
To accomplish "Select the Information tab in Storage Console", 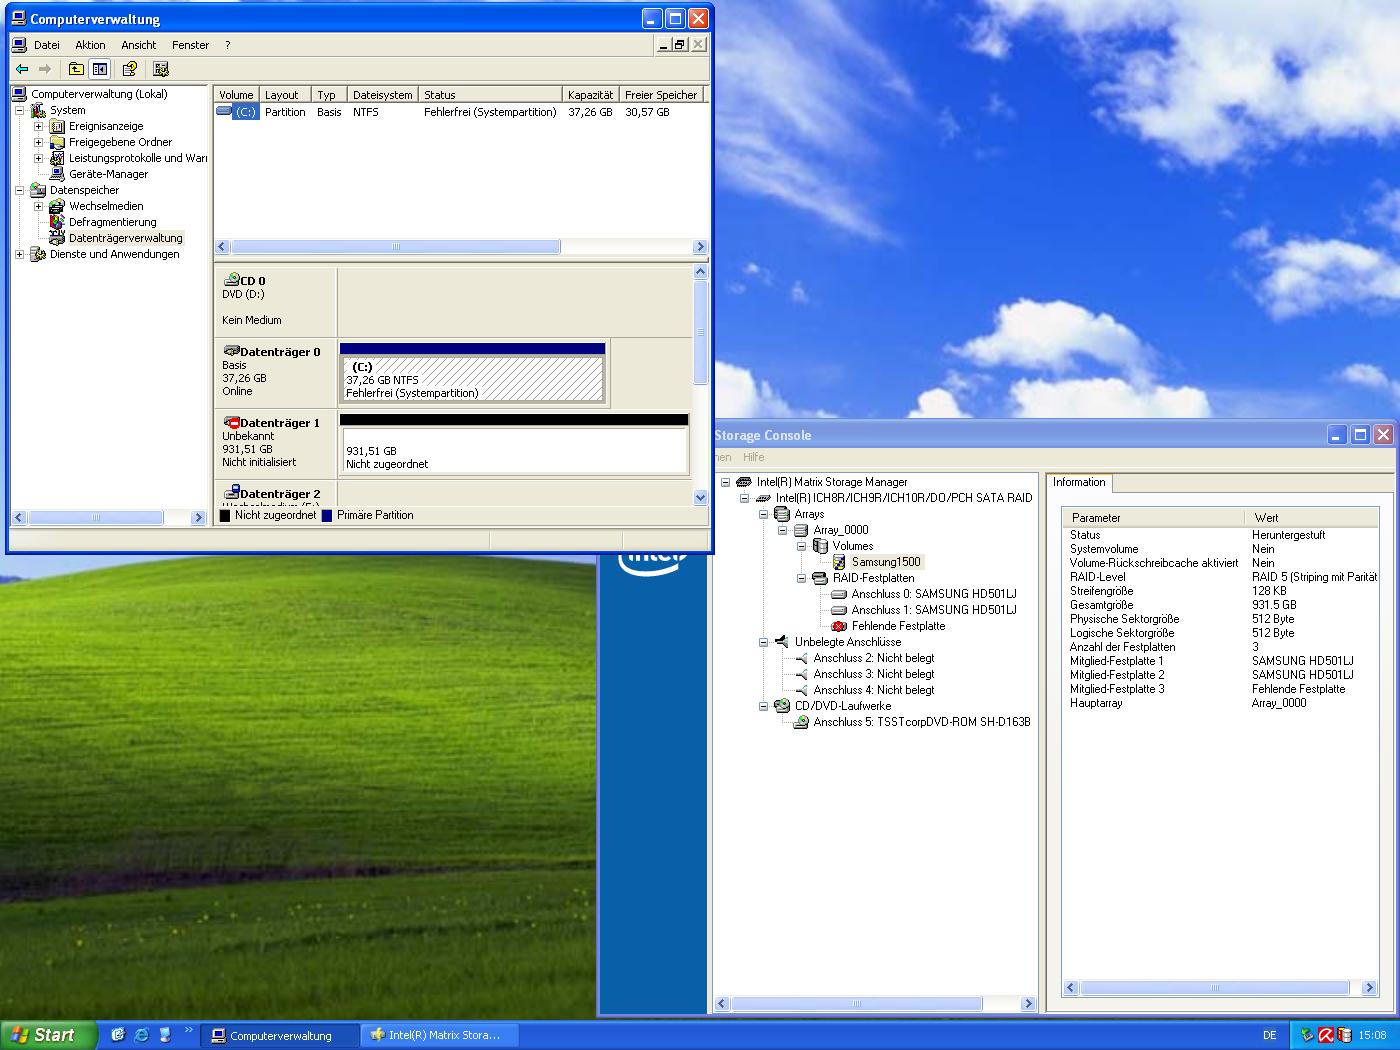I will (1079, 482).
